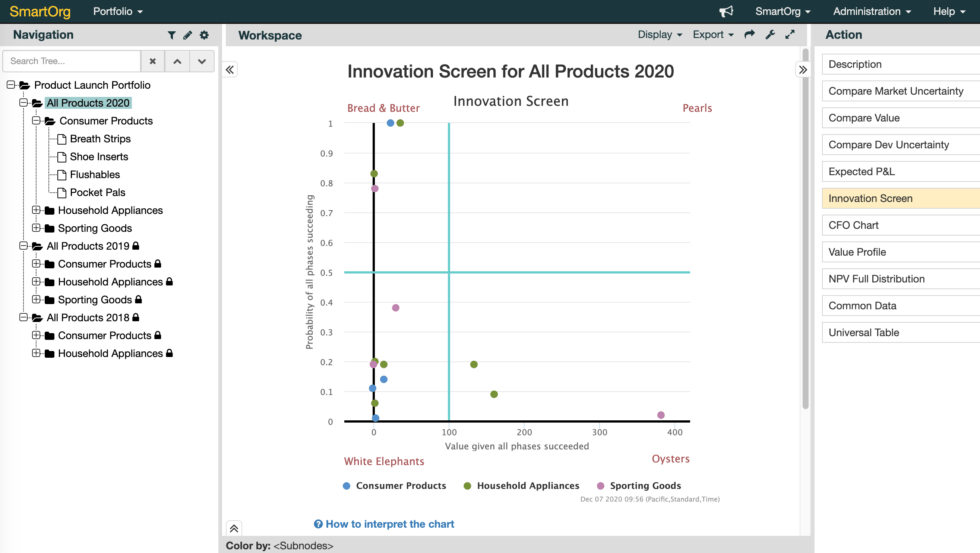Image resolution: width=980 pixels, height=553 pixels.
Task: Click the megaphone announcements icon
Action: 726,12
